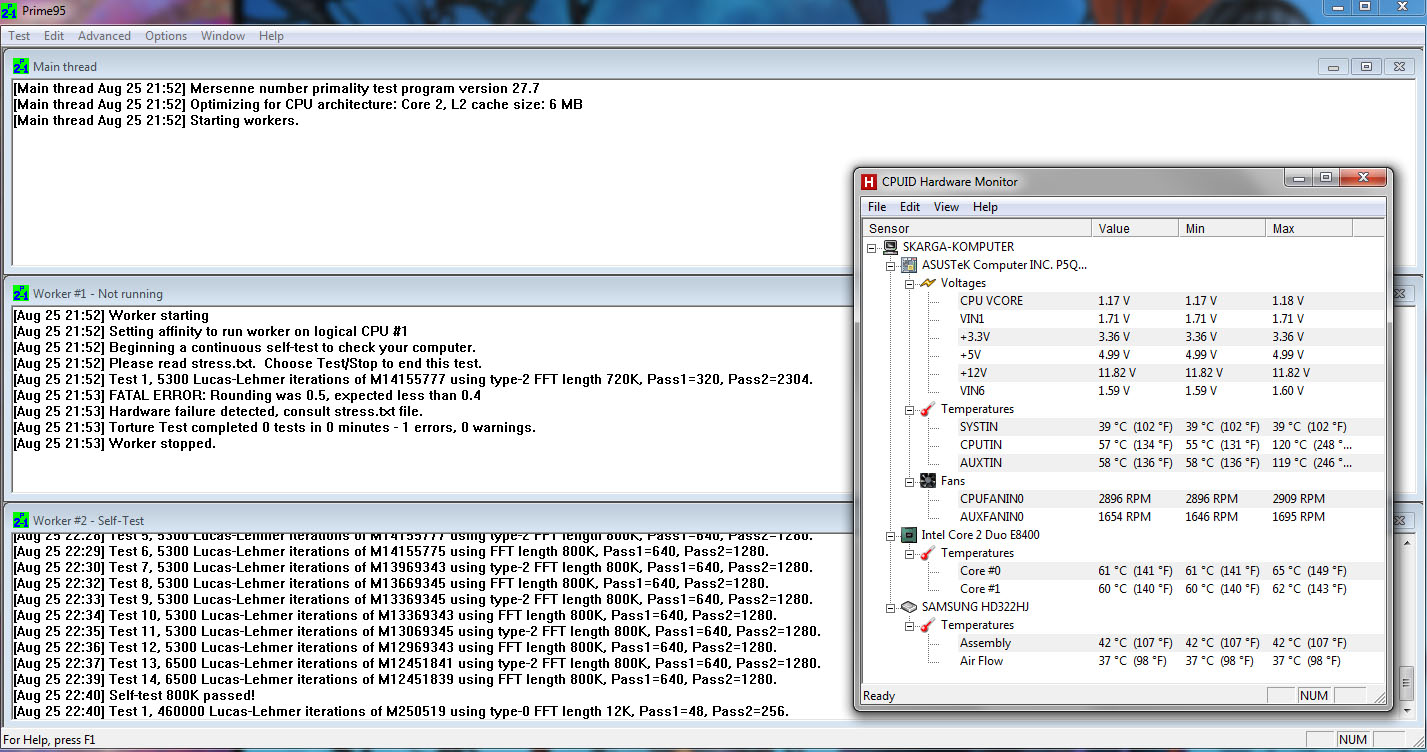Open the Prime95 Edit menu
This screenshot has height=752, width=1427.
54,36
